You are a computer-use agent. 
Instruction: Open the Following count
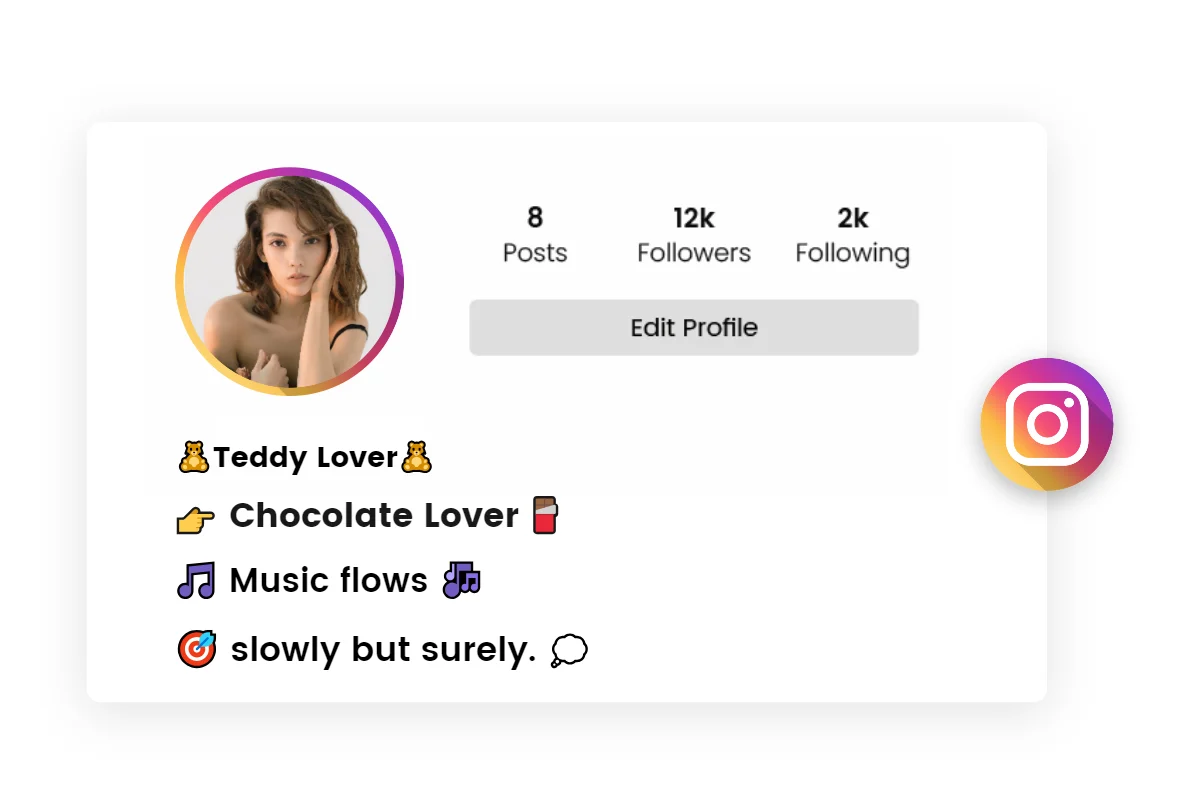(x=852, y=234)
